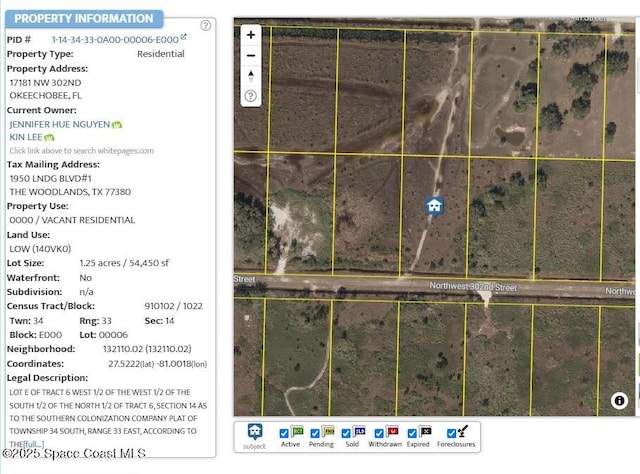640x474 pixels.
Task: Select the Property Information header tab
Action: point(84,19)
